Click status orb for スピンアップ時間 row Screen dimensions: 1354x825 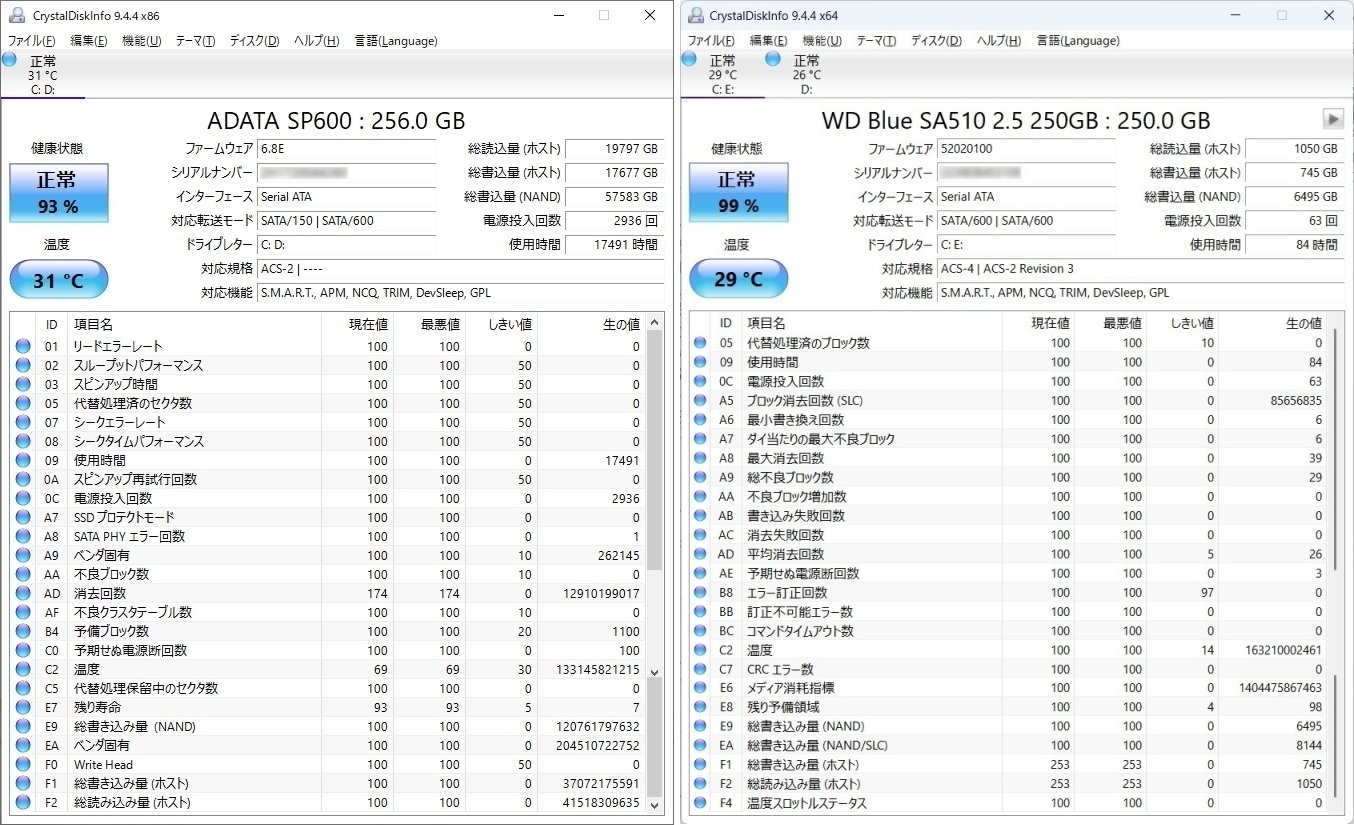(x=23, y=384)
